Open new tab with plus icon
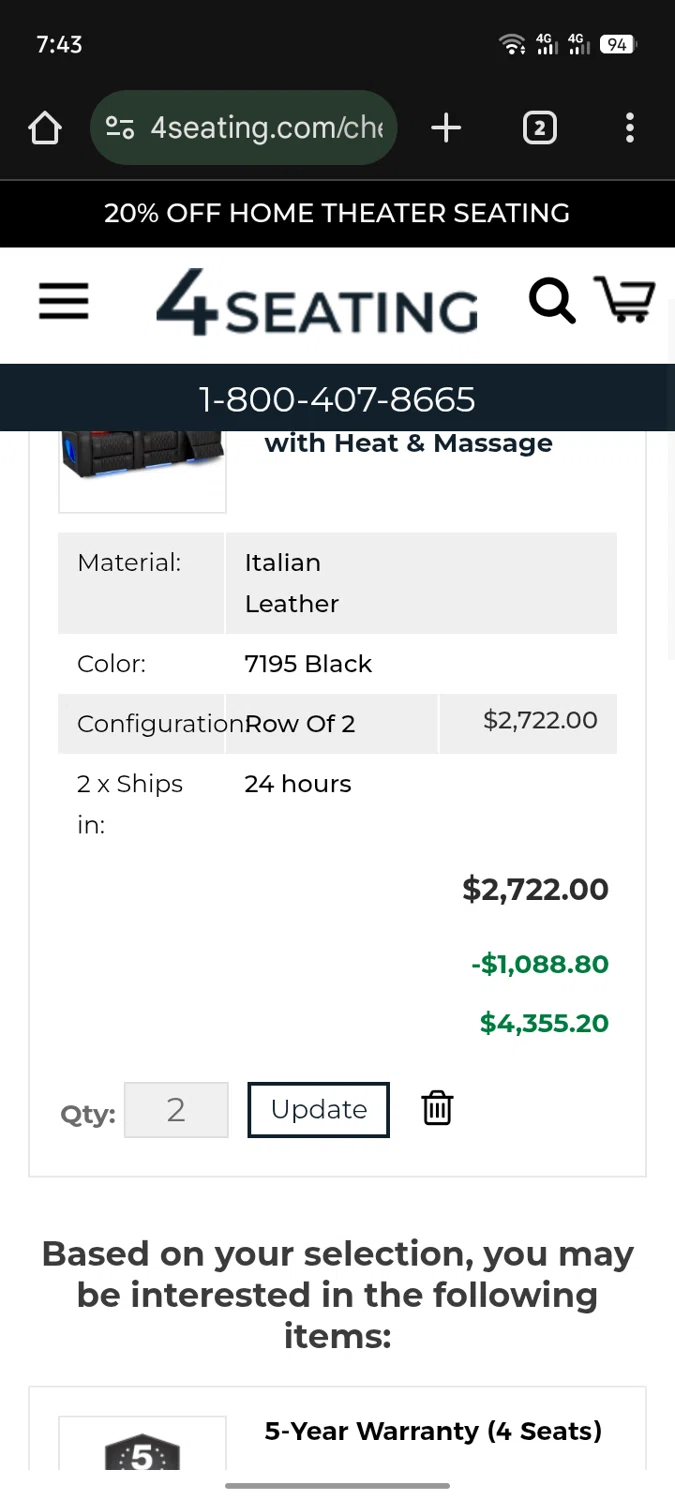The image size is (675, 1500). [446, 128]
